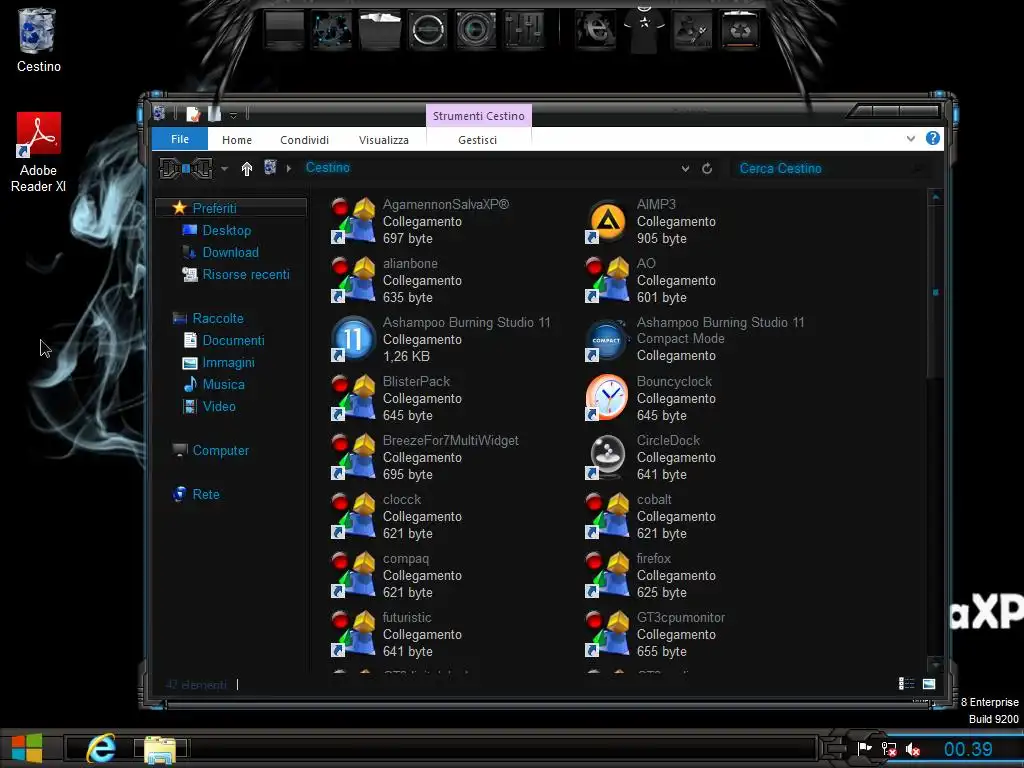The image size is (1024, 768).
Task: Select Ashampoo Burning Studio Compact Mode icon
Action: 607,339
